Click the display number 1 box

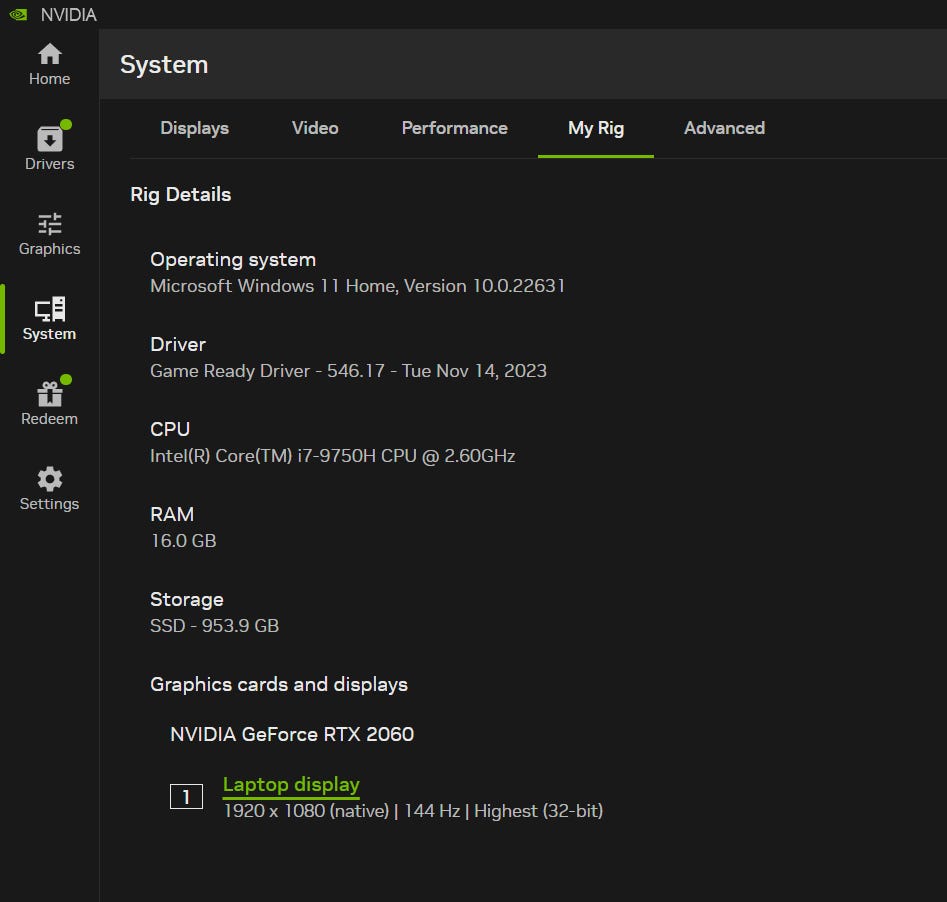186,797
